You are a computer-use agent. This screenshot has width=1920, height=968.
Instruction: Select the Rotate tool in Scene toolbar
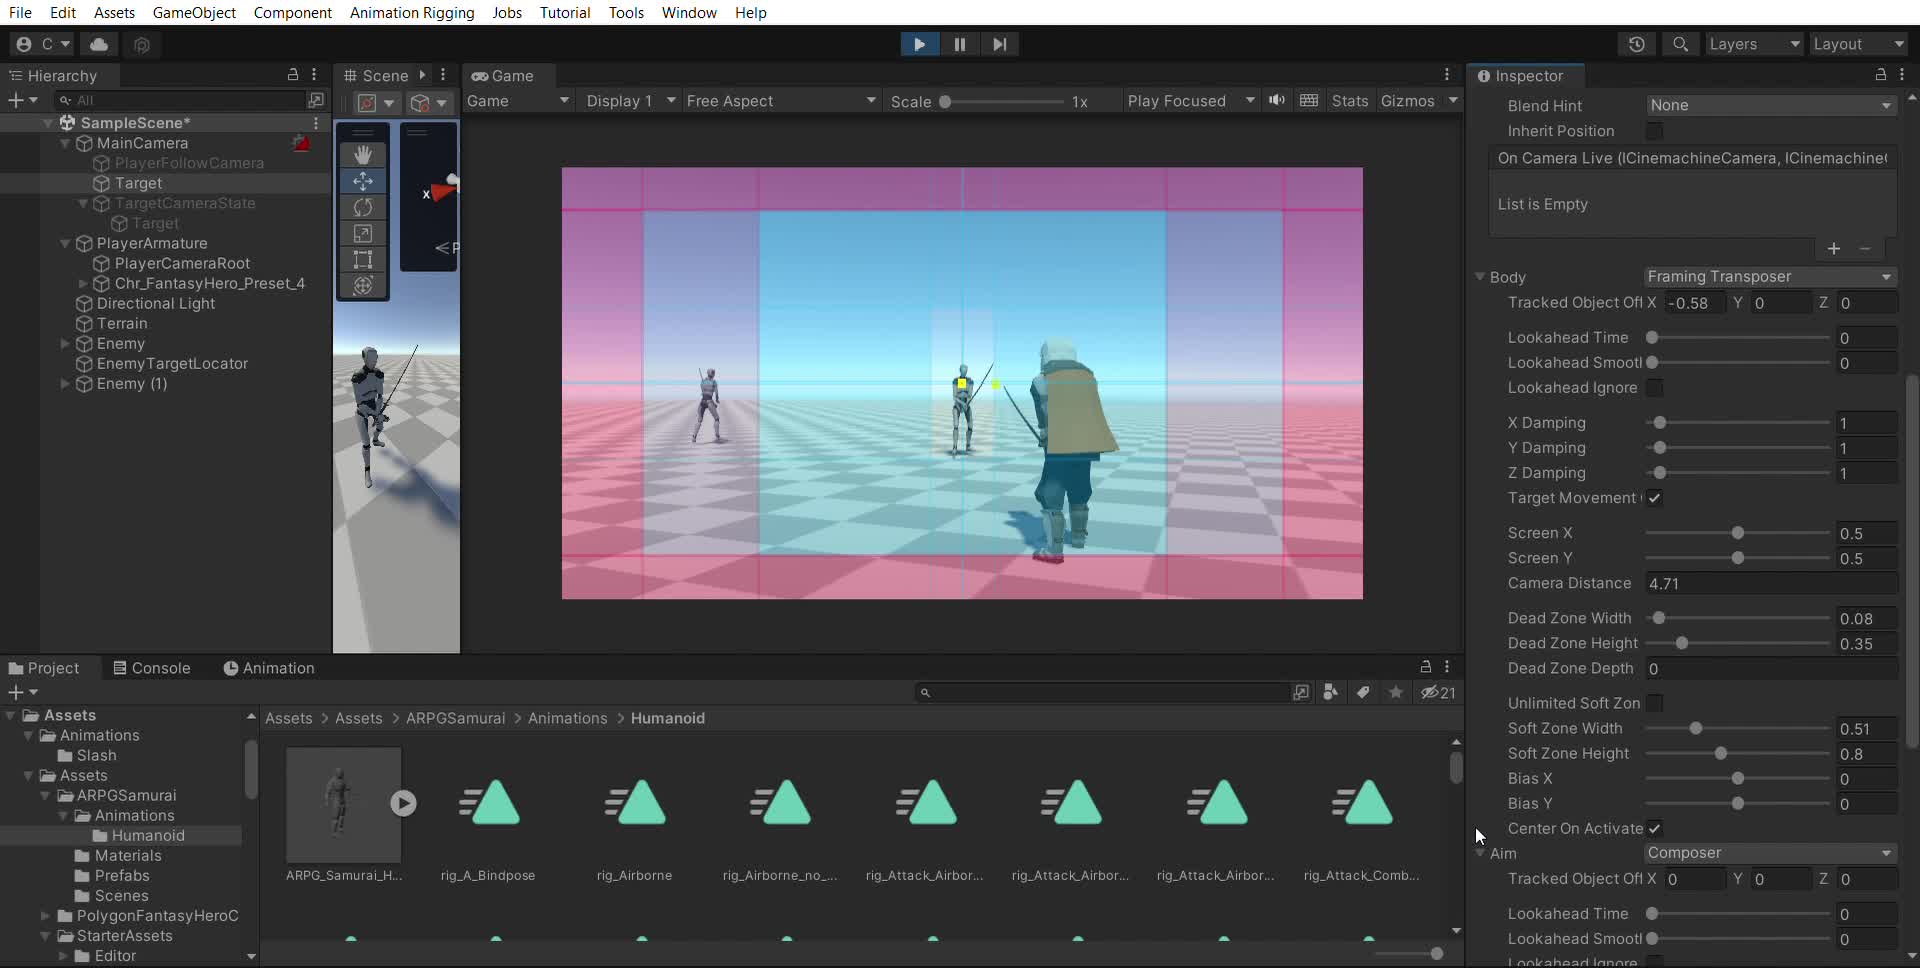pos(363,207)
